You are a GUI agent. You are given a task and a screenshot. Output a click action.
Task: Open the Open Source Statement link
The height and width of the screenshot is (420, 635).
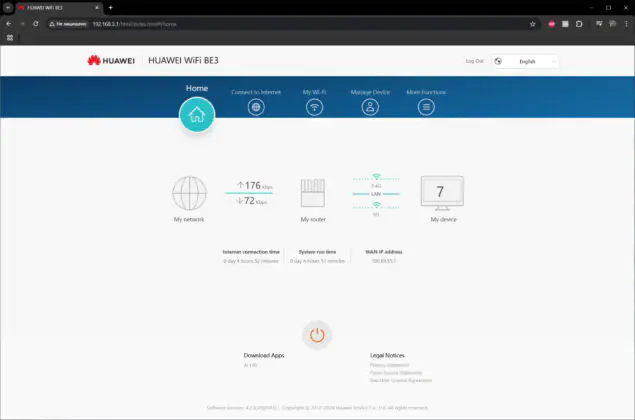[396, 373]
